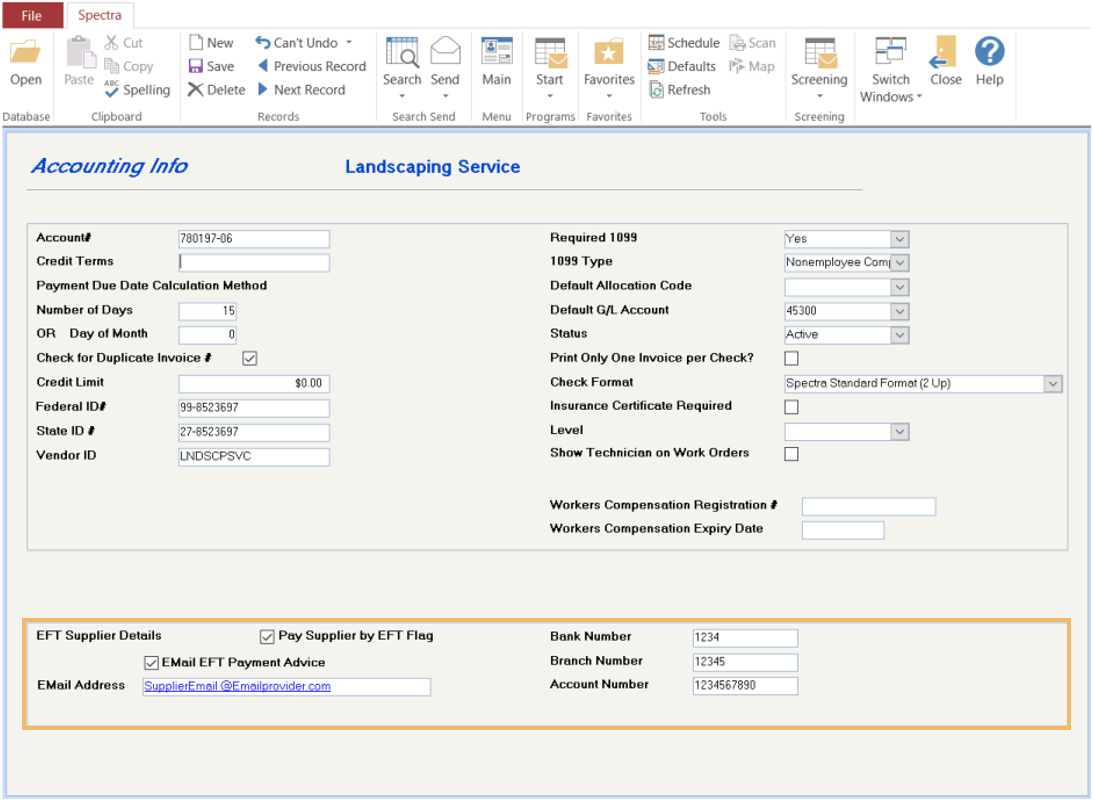Click the Number of Days field
This screenshot has height=800, width=1093.
click(208, 311)
